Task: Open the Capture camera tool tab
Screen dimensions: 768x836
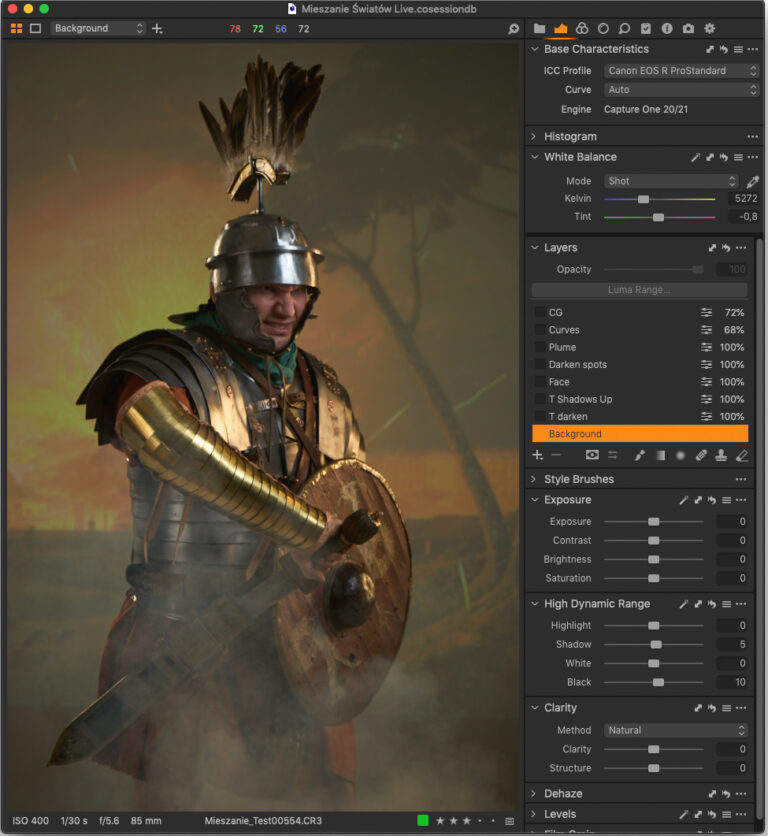Action: [x=688, y=28]
